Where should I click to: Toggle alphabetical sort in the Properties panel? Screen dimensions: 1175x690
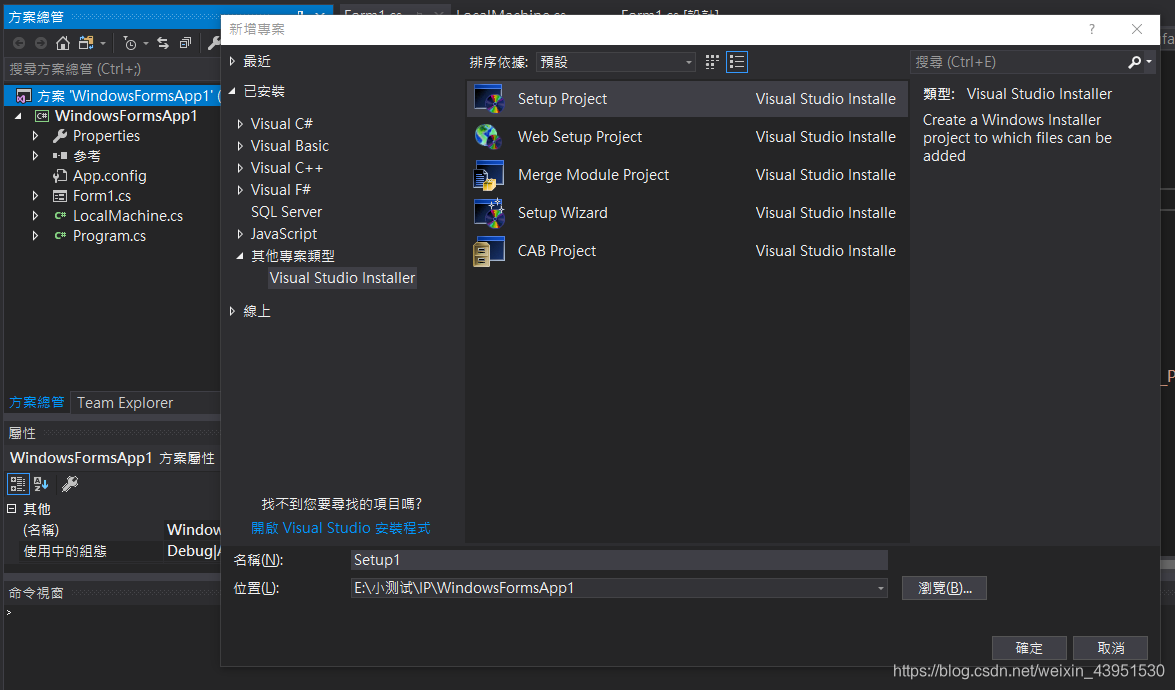coord(40,483)
